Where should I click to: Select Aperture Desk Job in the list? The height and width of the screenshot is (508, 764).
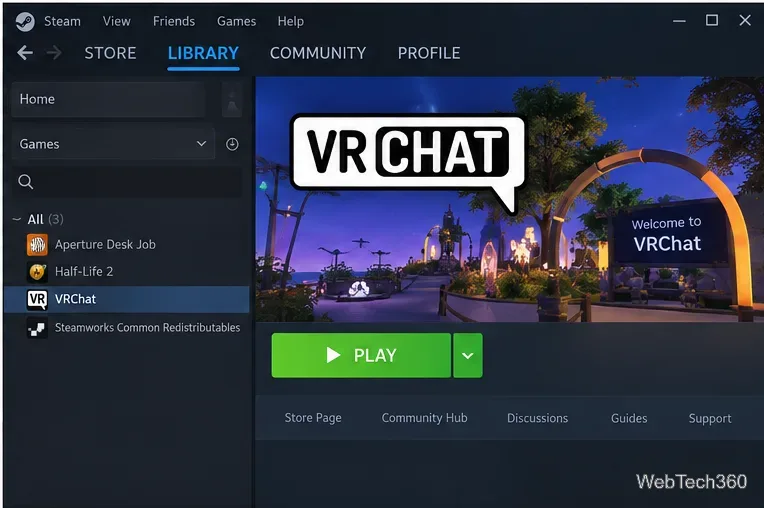[x=127, y=245]
